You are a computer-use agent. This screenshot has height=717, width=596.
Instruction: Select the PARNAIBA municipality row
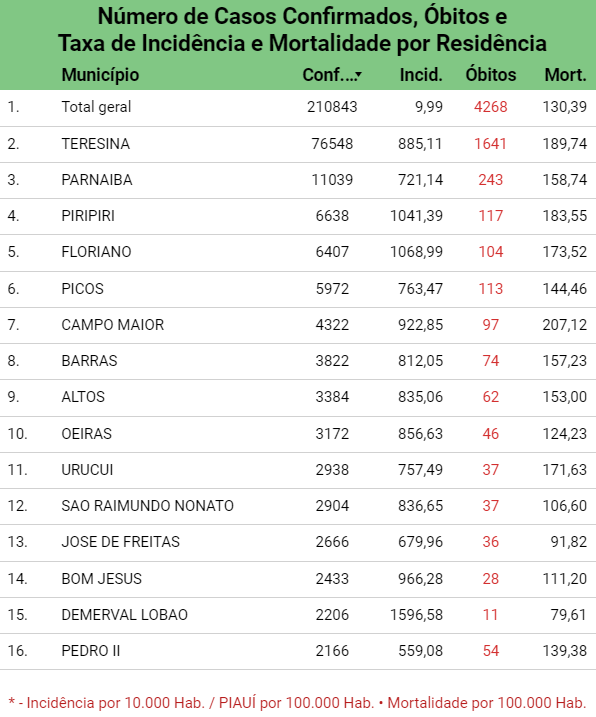tap(298, 180)
